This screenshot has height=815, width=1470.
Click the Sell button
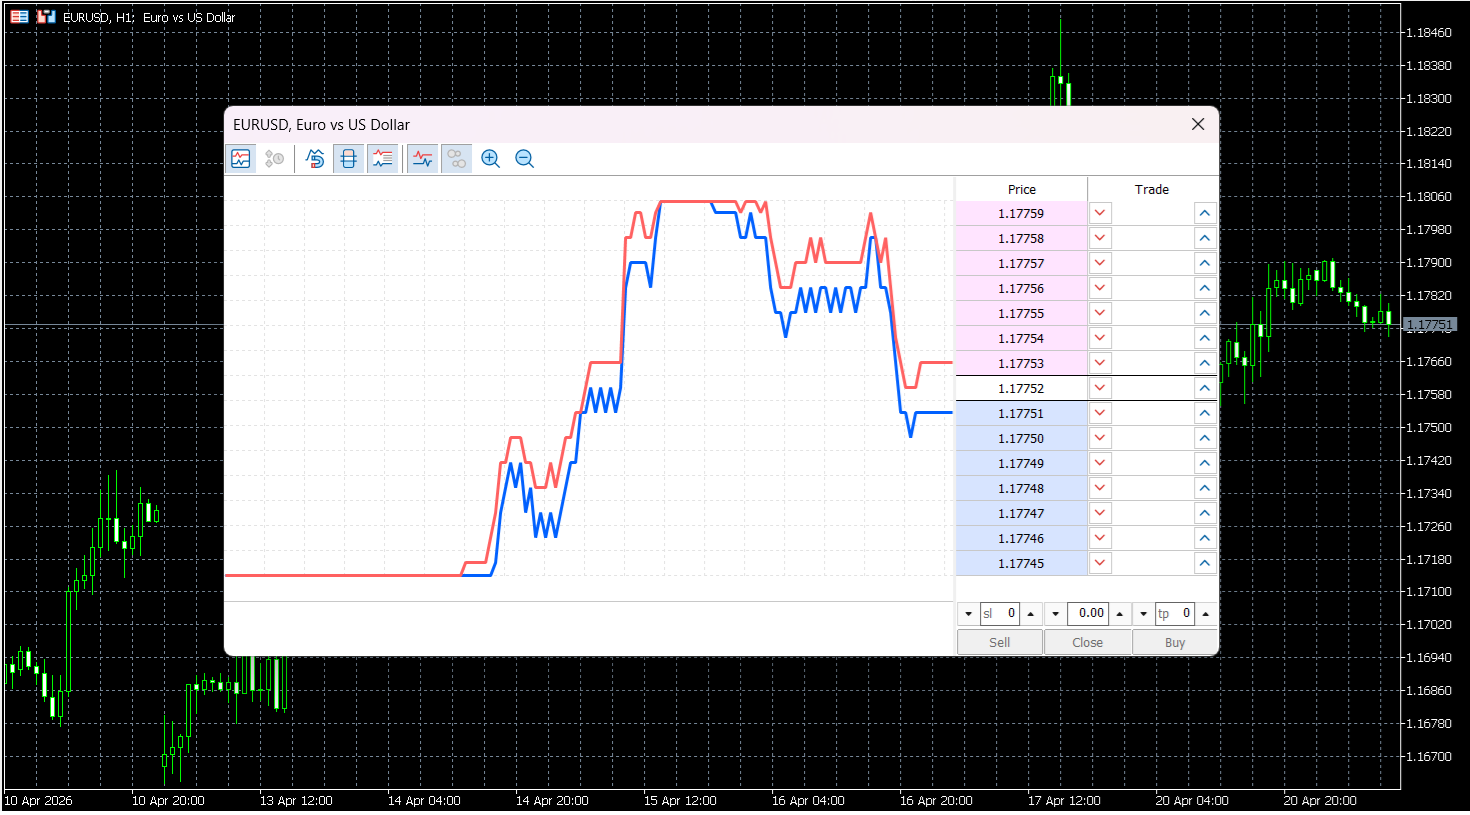pos(1000,642)
